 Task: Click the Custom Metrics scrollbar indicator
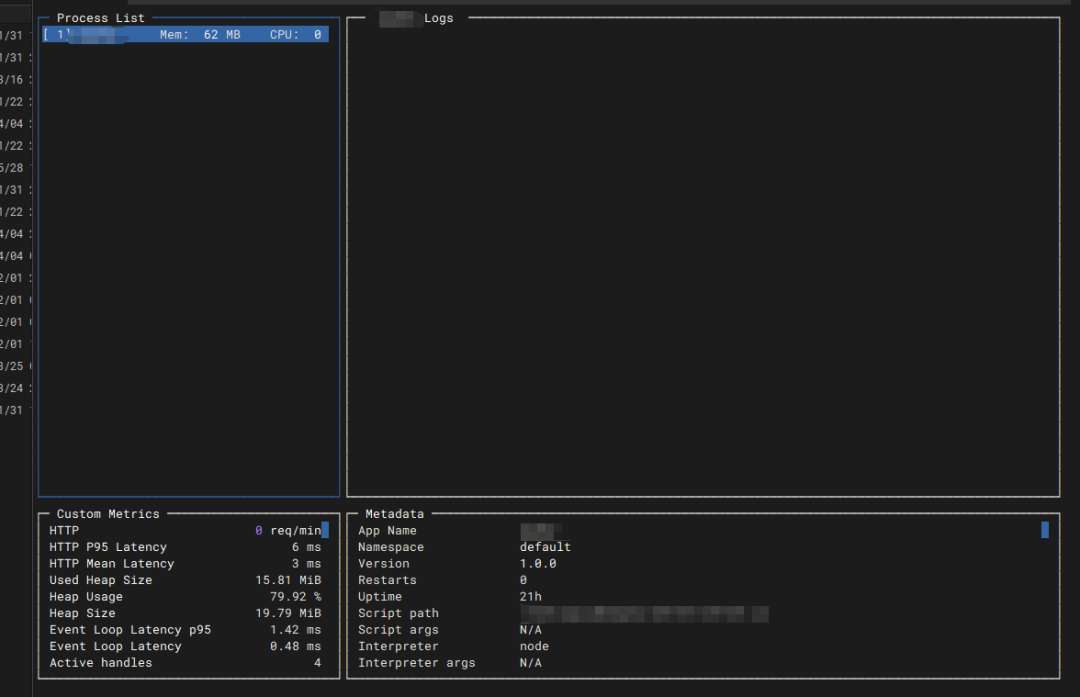tap(325, 530)
